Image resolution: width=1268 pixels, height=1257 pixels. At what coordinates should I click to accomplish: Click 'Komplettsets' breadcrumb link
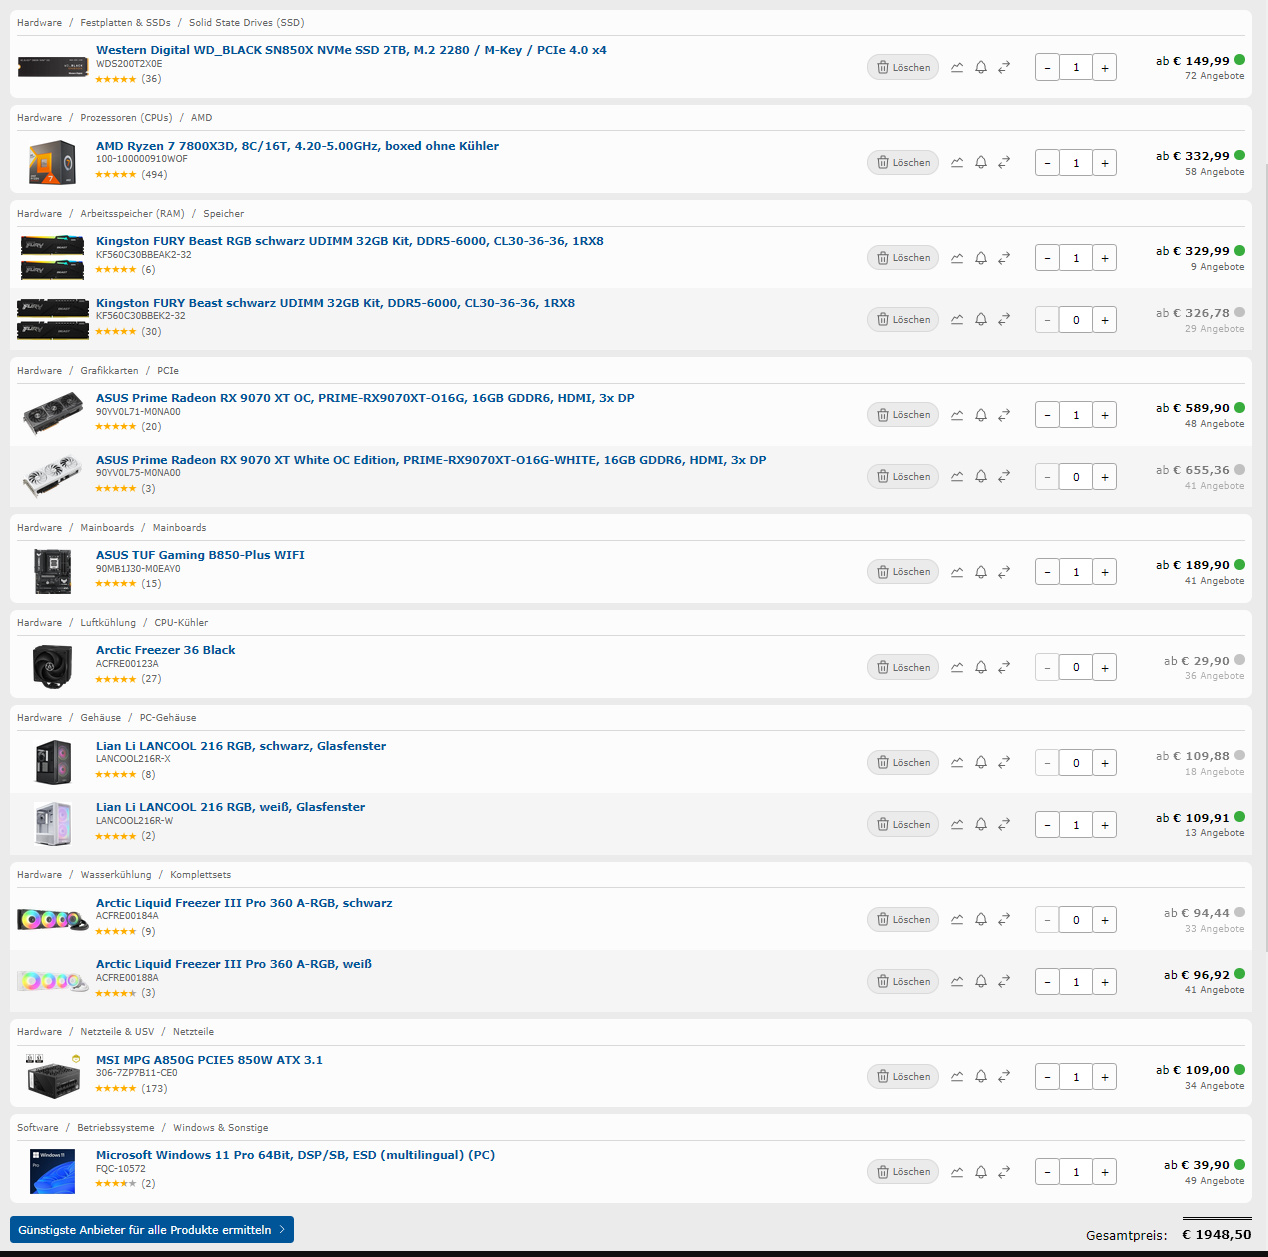click(x=200, y=875)
